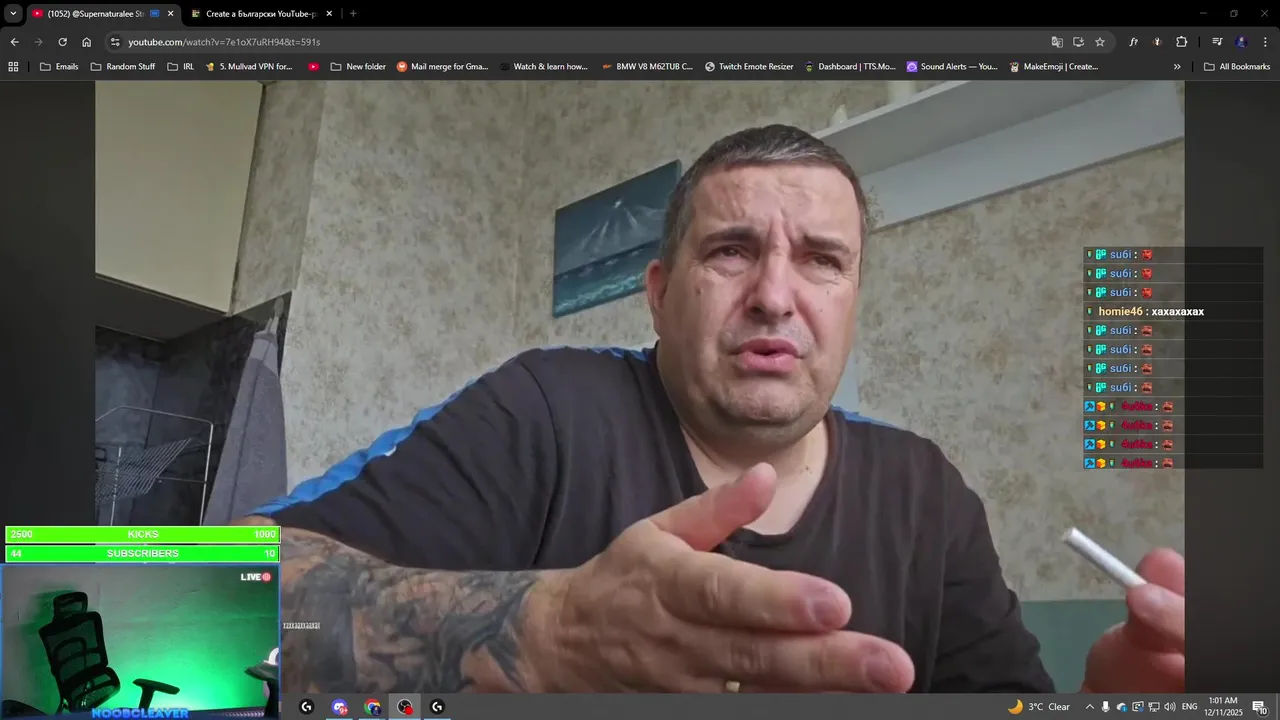
Task: Open 'Watch & learn how...' bookmark
Action: [x=543, y=66]
